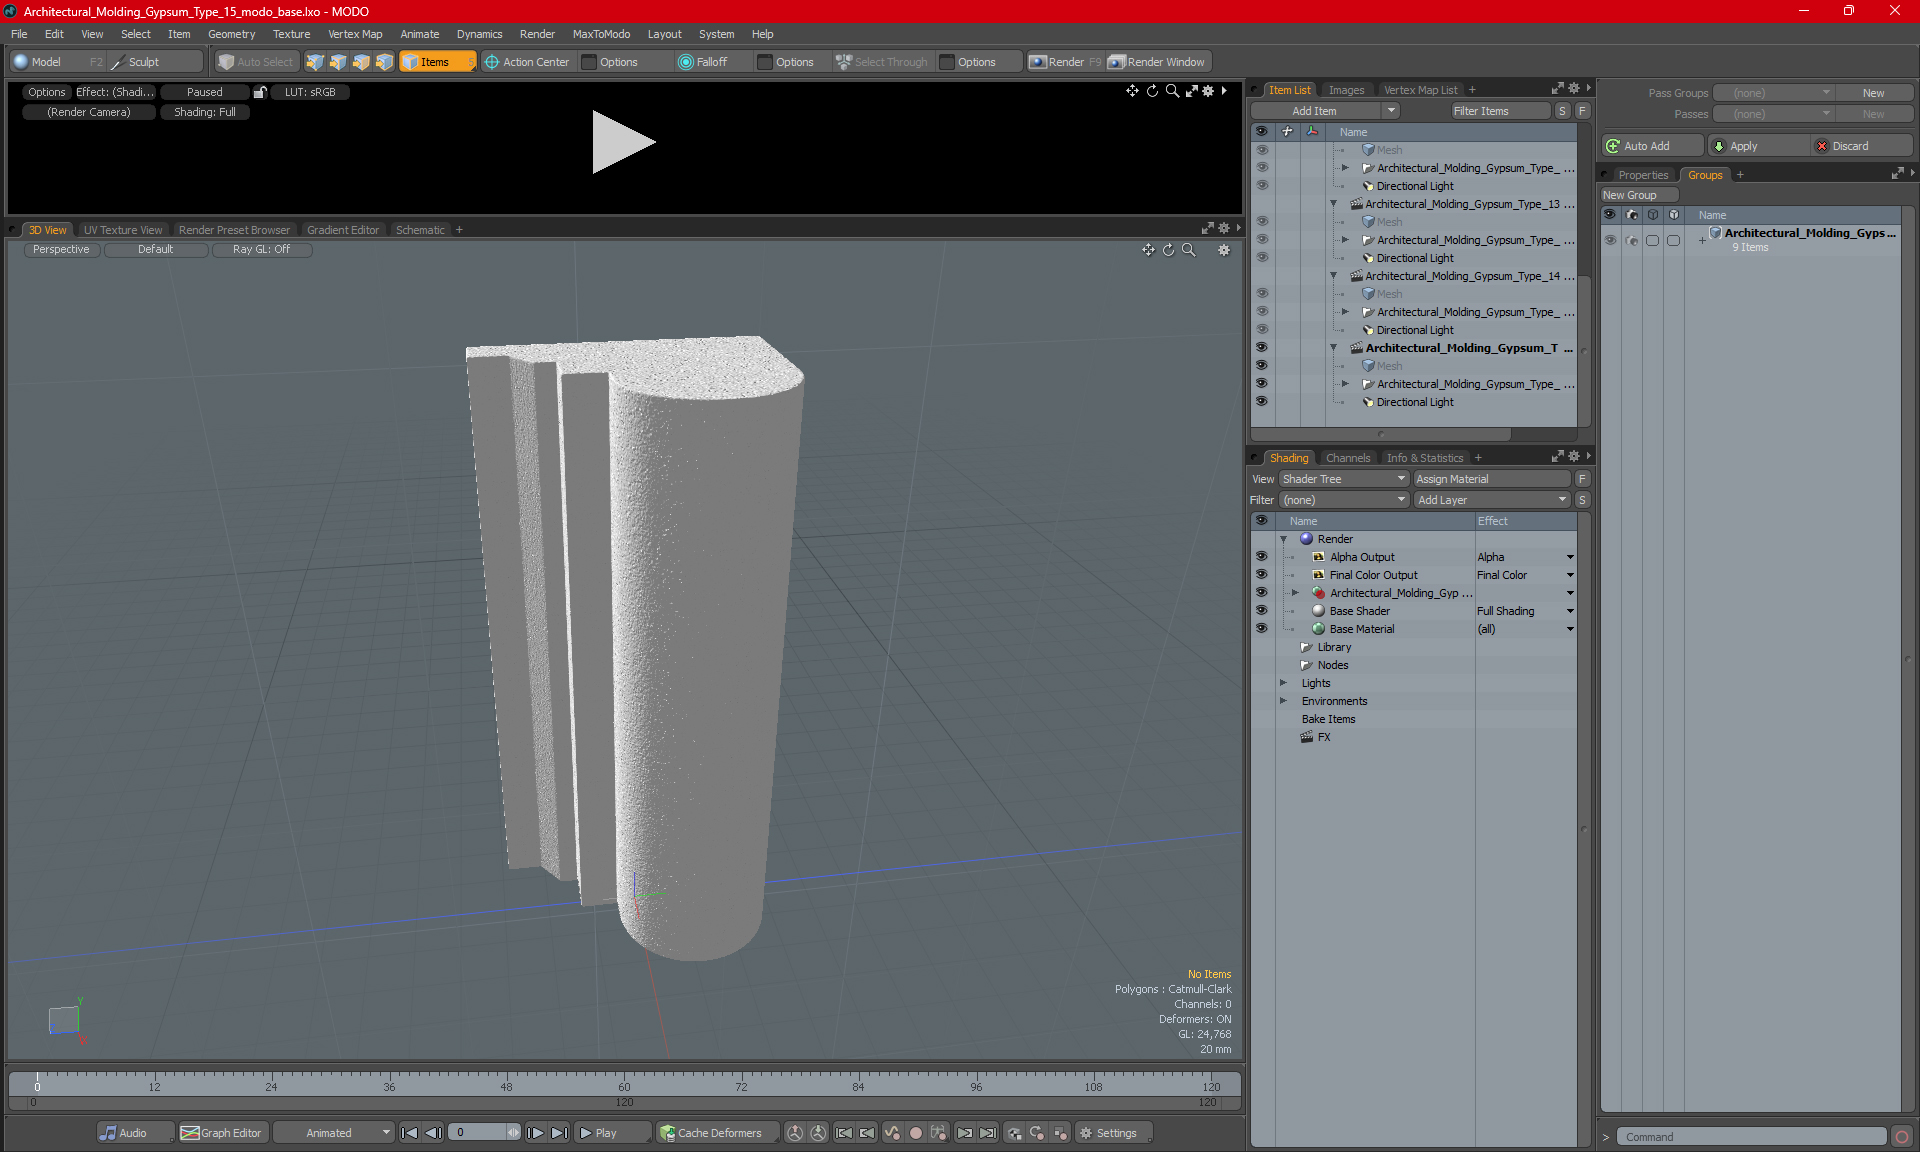Image resolution: width=1920 pixels, height=1152 pixels.
Task: Enable Select Through mode
Action: (882, 62)
